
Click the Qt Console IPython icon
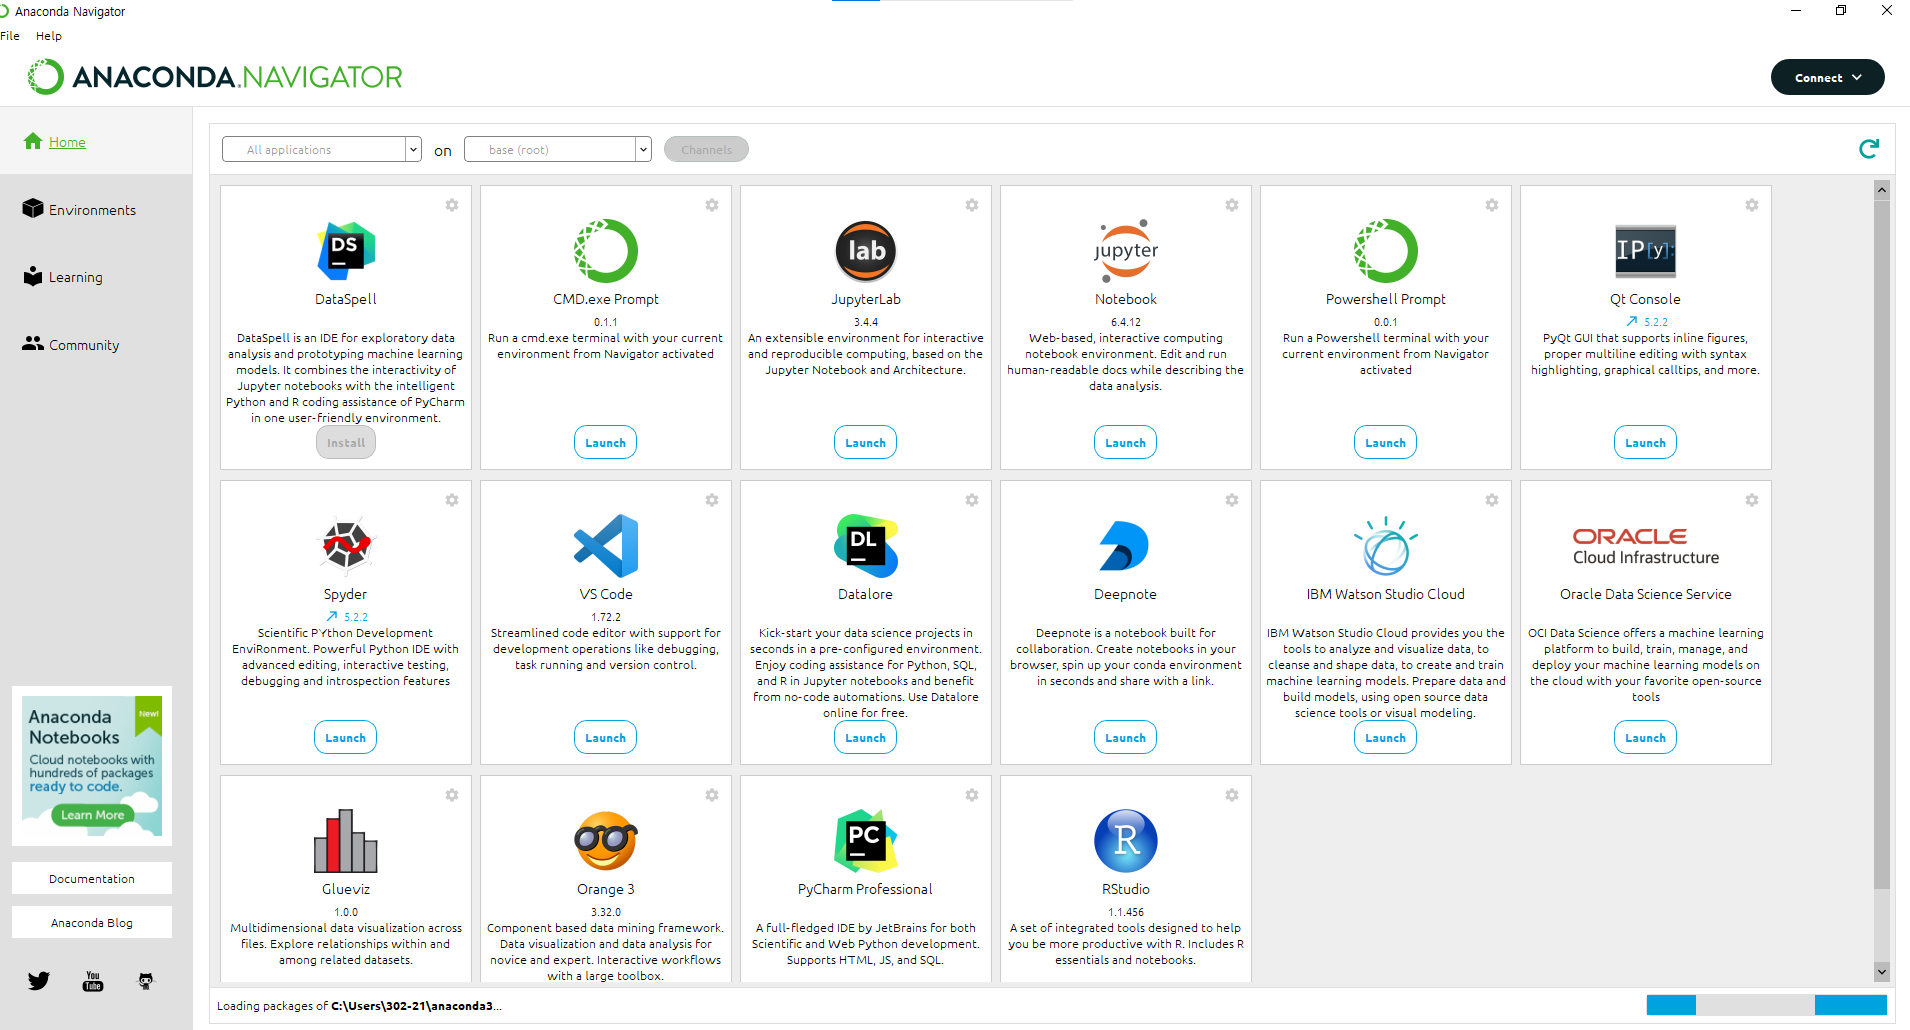(1646, 250)
